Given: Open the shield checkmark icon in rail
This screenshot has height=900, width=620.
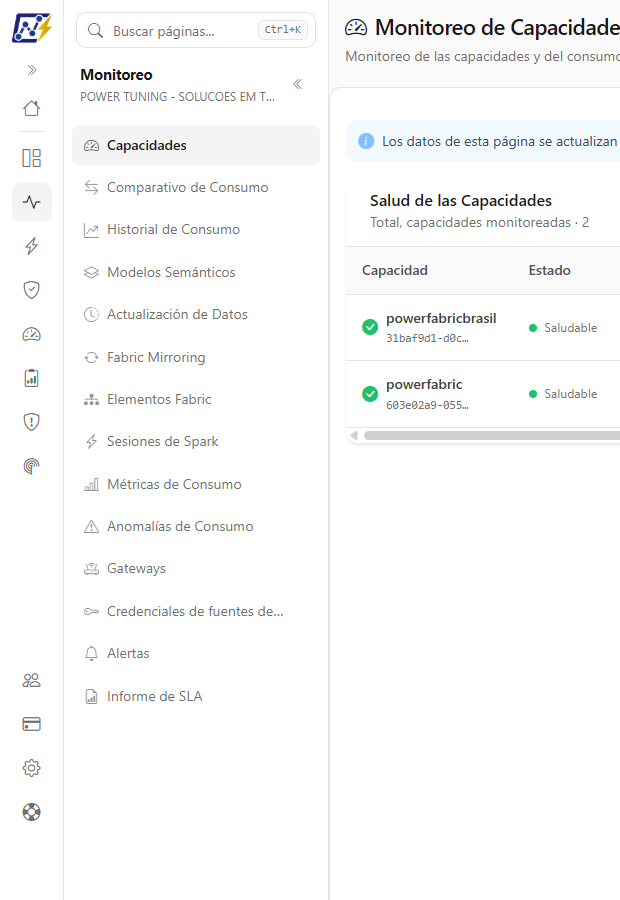Looking at the screenshot, I should click(32, 290).
